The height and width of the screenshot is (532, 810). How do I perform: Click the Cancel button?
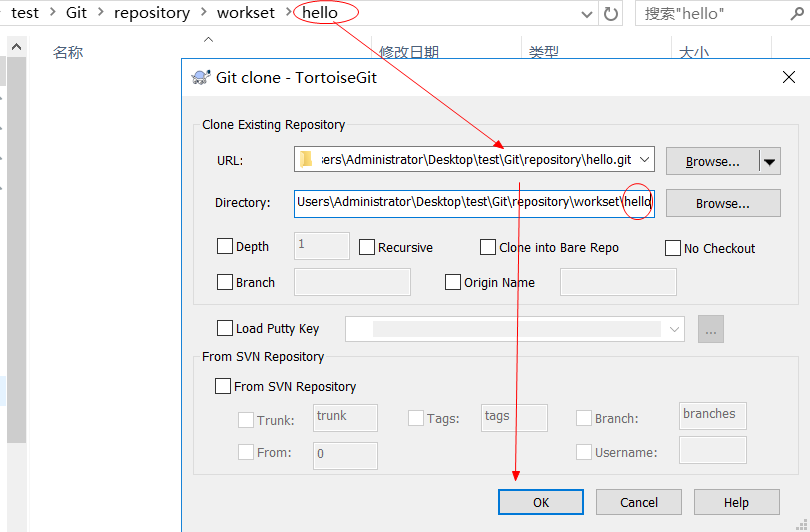[638, 502]
